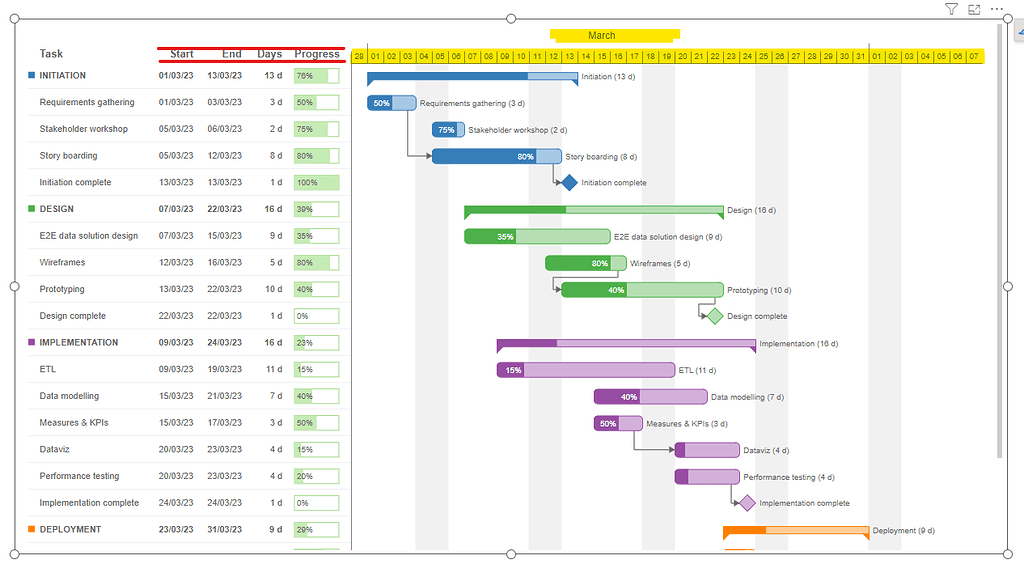Open the visual-level filter icon

(950, 9)
